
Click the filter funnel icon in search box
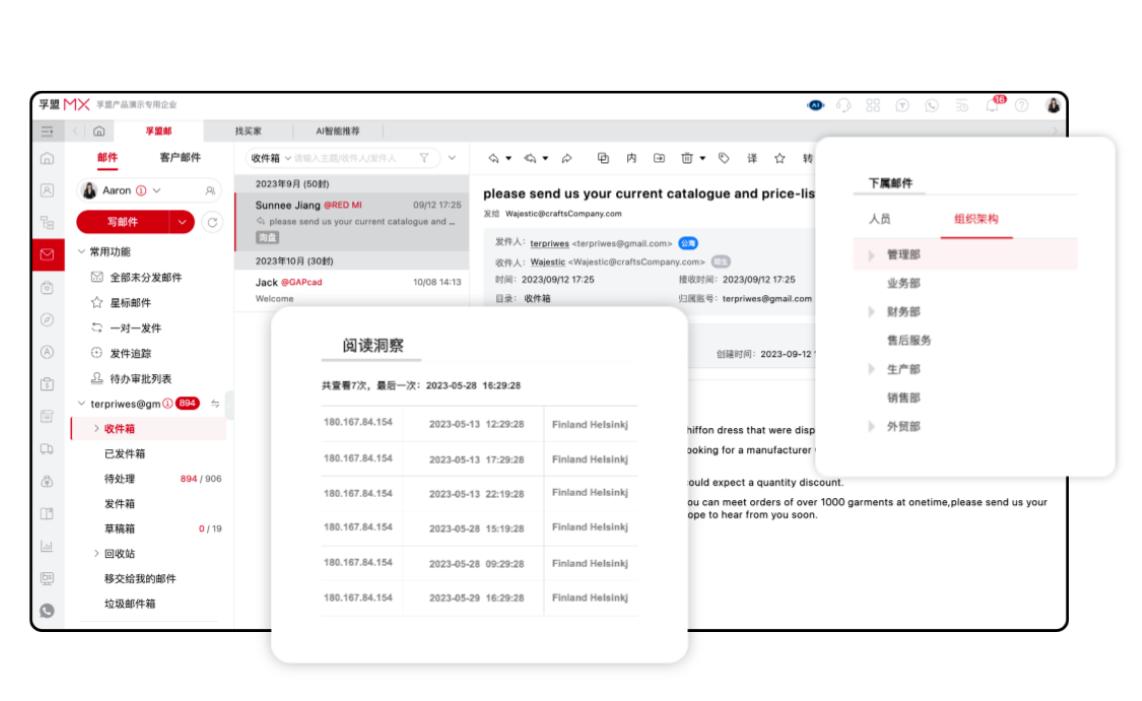tap(424, 158)
